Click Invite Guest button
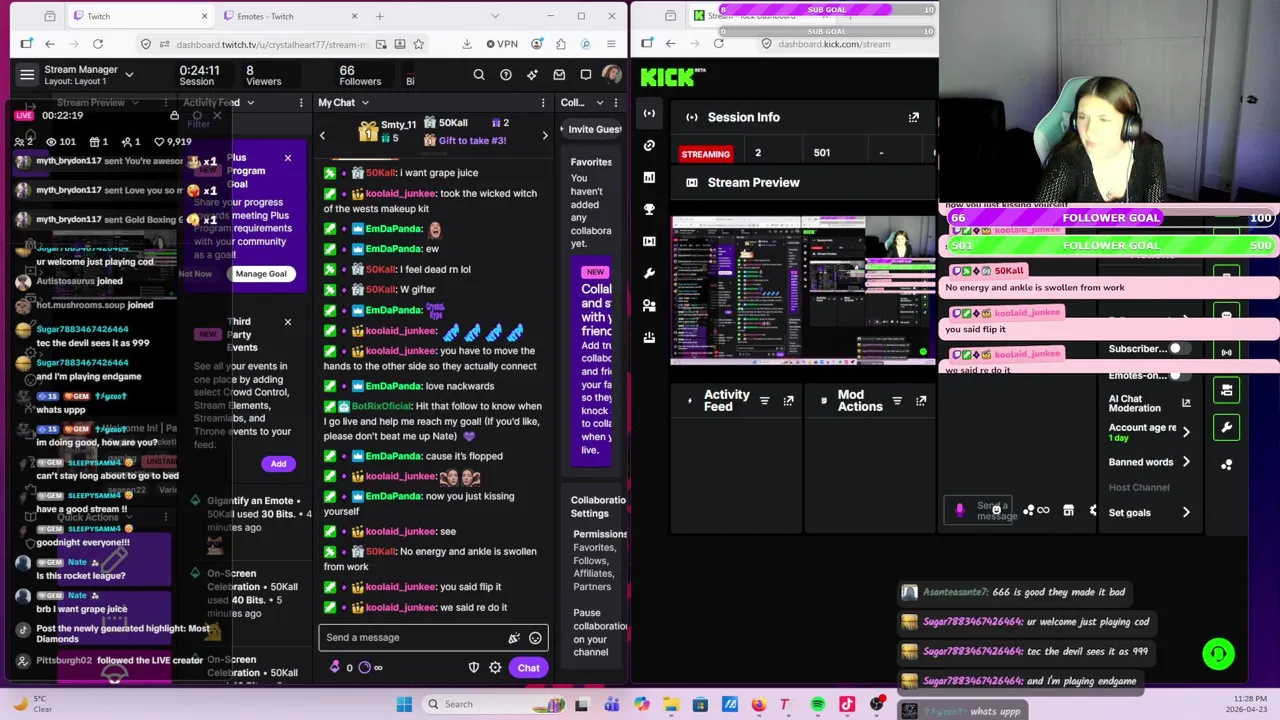The height and width of the screenshot is (720, 1280). pos(593,129)
